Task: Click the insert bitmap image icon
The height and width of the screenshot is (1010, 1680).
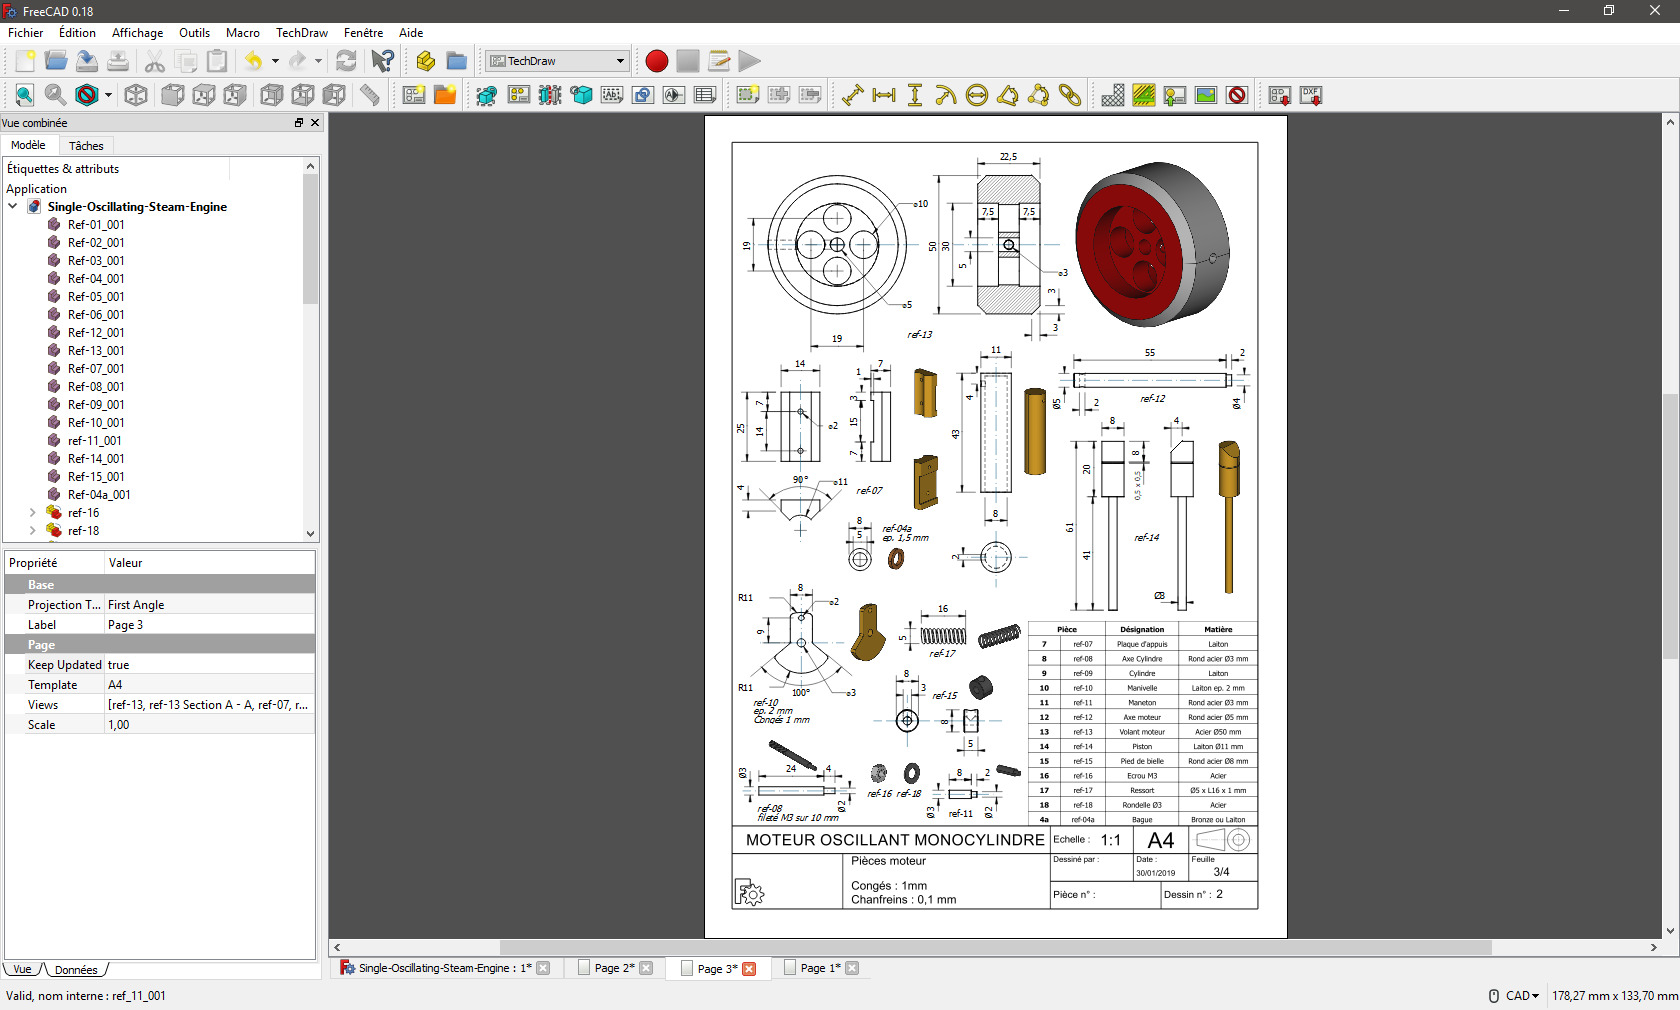Action: [x=1206, y=95]
